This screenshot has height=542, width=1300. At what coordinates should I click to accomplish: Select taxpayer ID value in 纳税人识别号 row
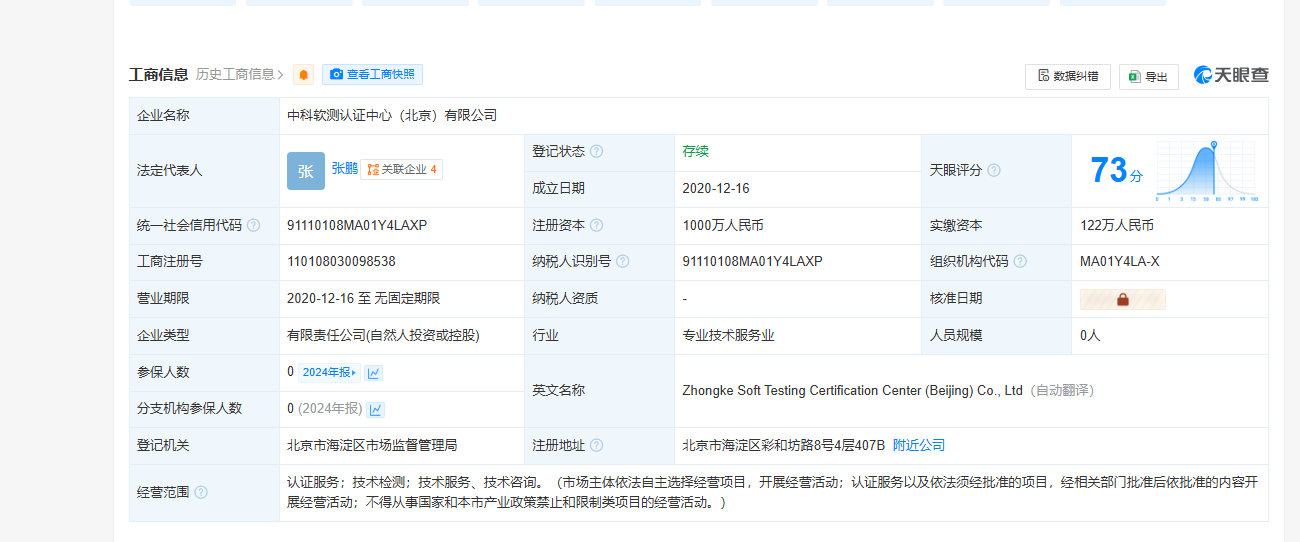752,262
